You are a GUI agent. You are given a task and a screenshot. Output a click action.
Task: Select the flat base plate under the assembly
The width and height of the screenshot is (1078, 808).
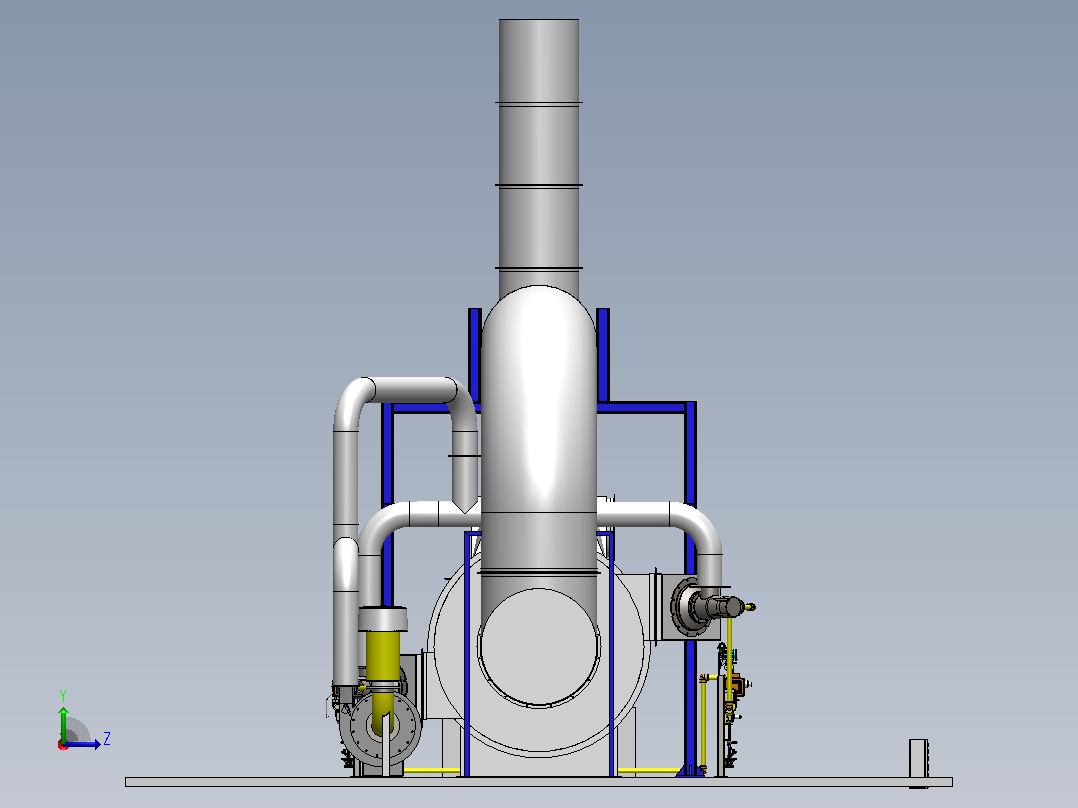539,781
